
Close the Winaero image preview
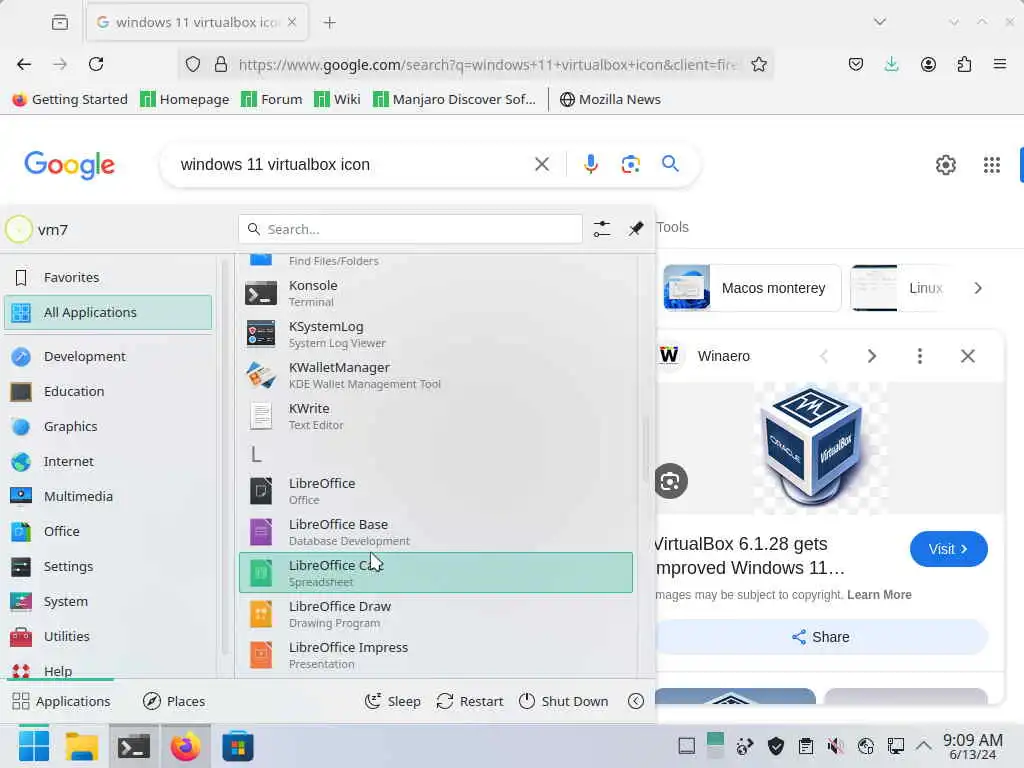tap(967, 356)
